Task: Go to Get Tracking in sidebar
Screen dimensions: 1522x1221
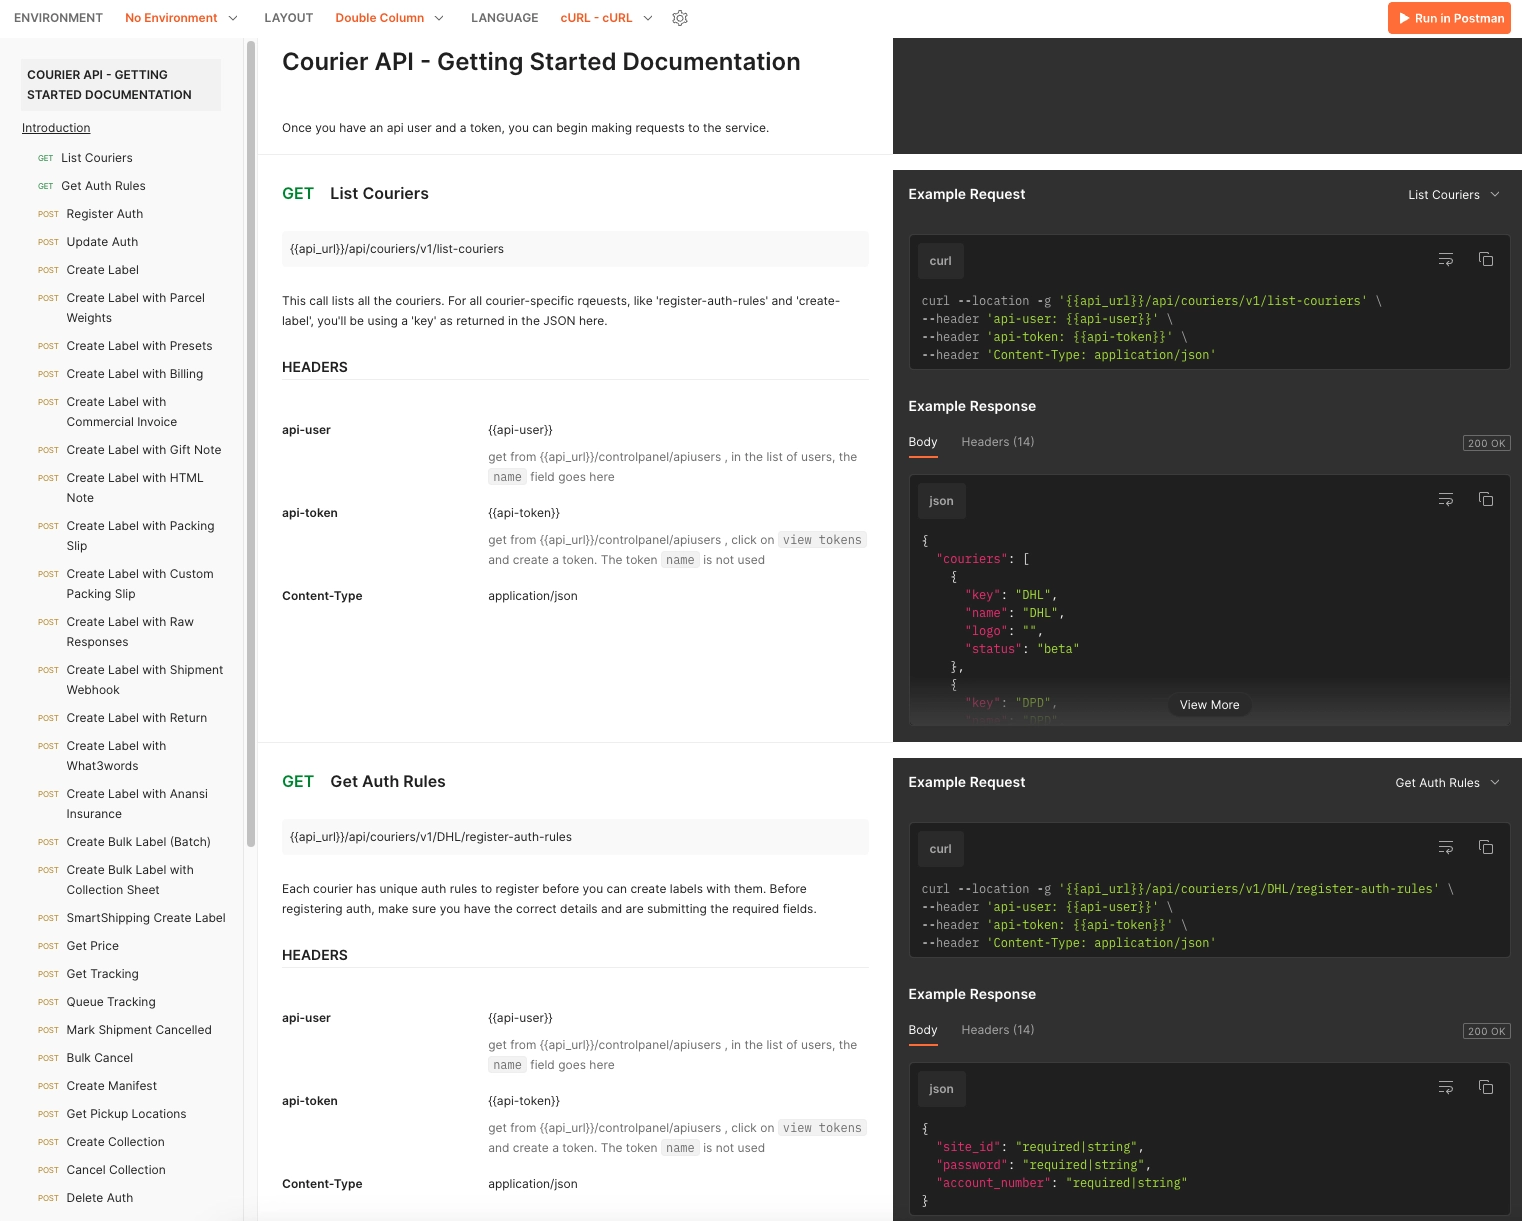Action: pos(102,974)
